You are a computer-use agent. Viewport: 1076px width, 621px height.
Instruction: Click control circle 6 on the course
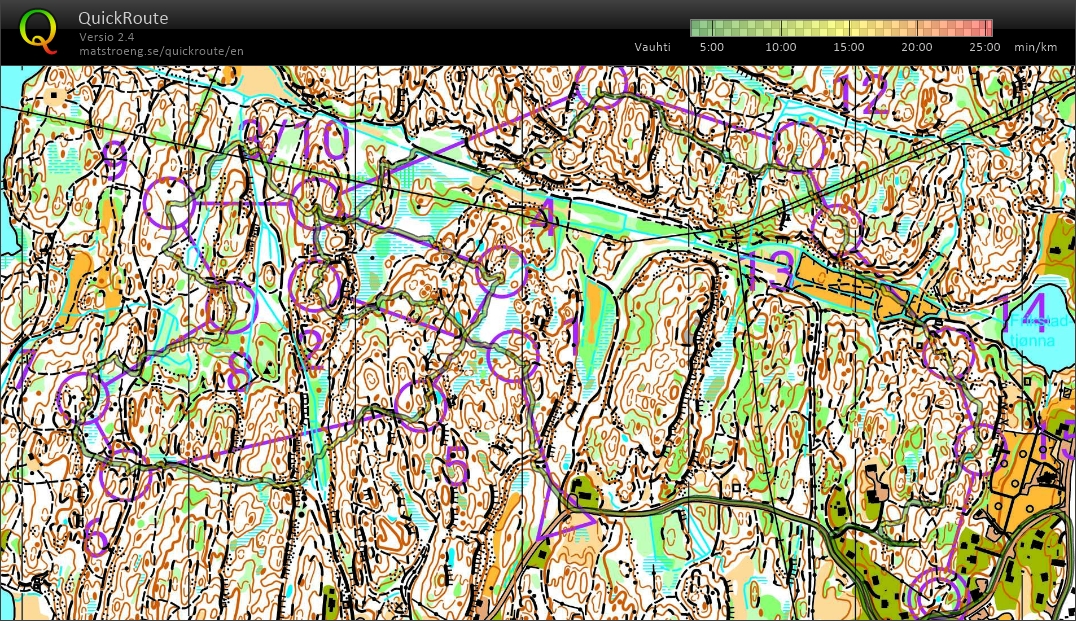point(125,473)
